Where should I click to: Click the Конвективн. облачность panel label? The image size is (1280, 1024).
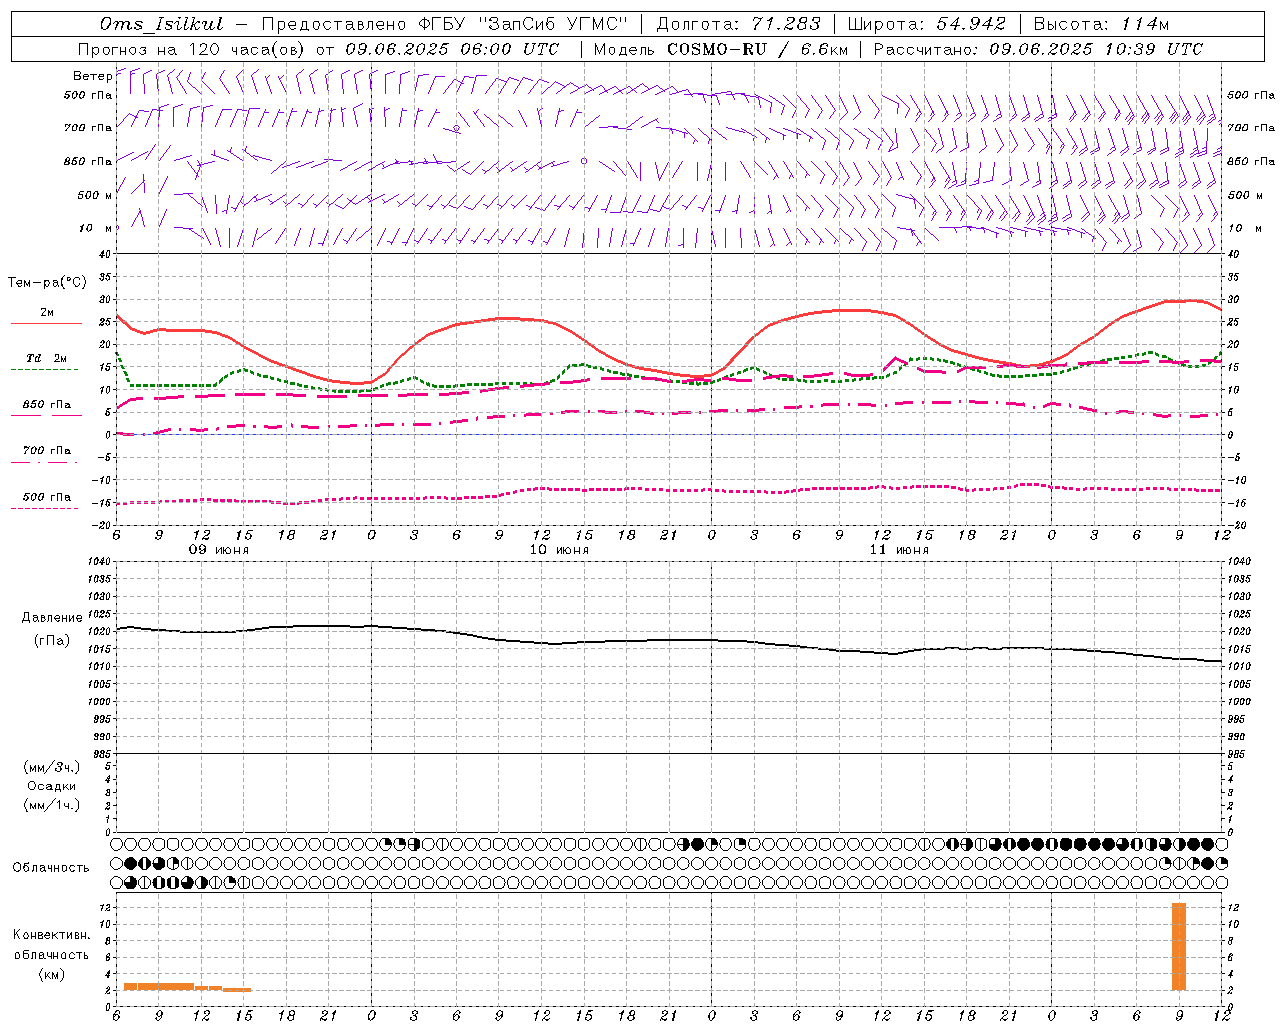(x=51, y=945)
